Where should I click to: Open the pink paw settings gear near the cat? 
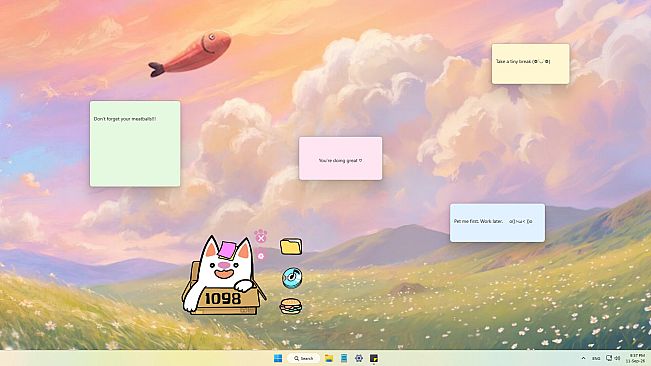[x=261, y=256]
